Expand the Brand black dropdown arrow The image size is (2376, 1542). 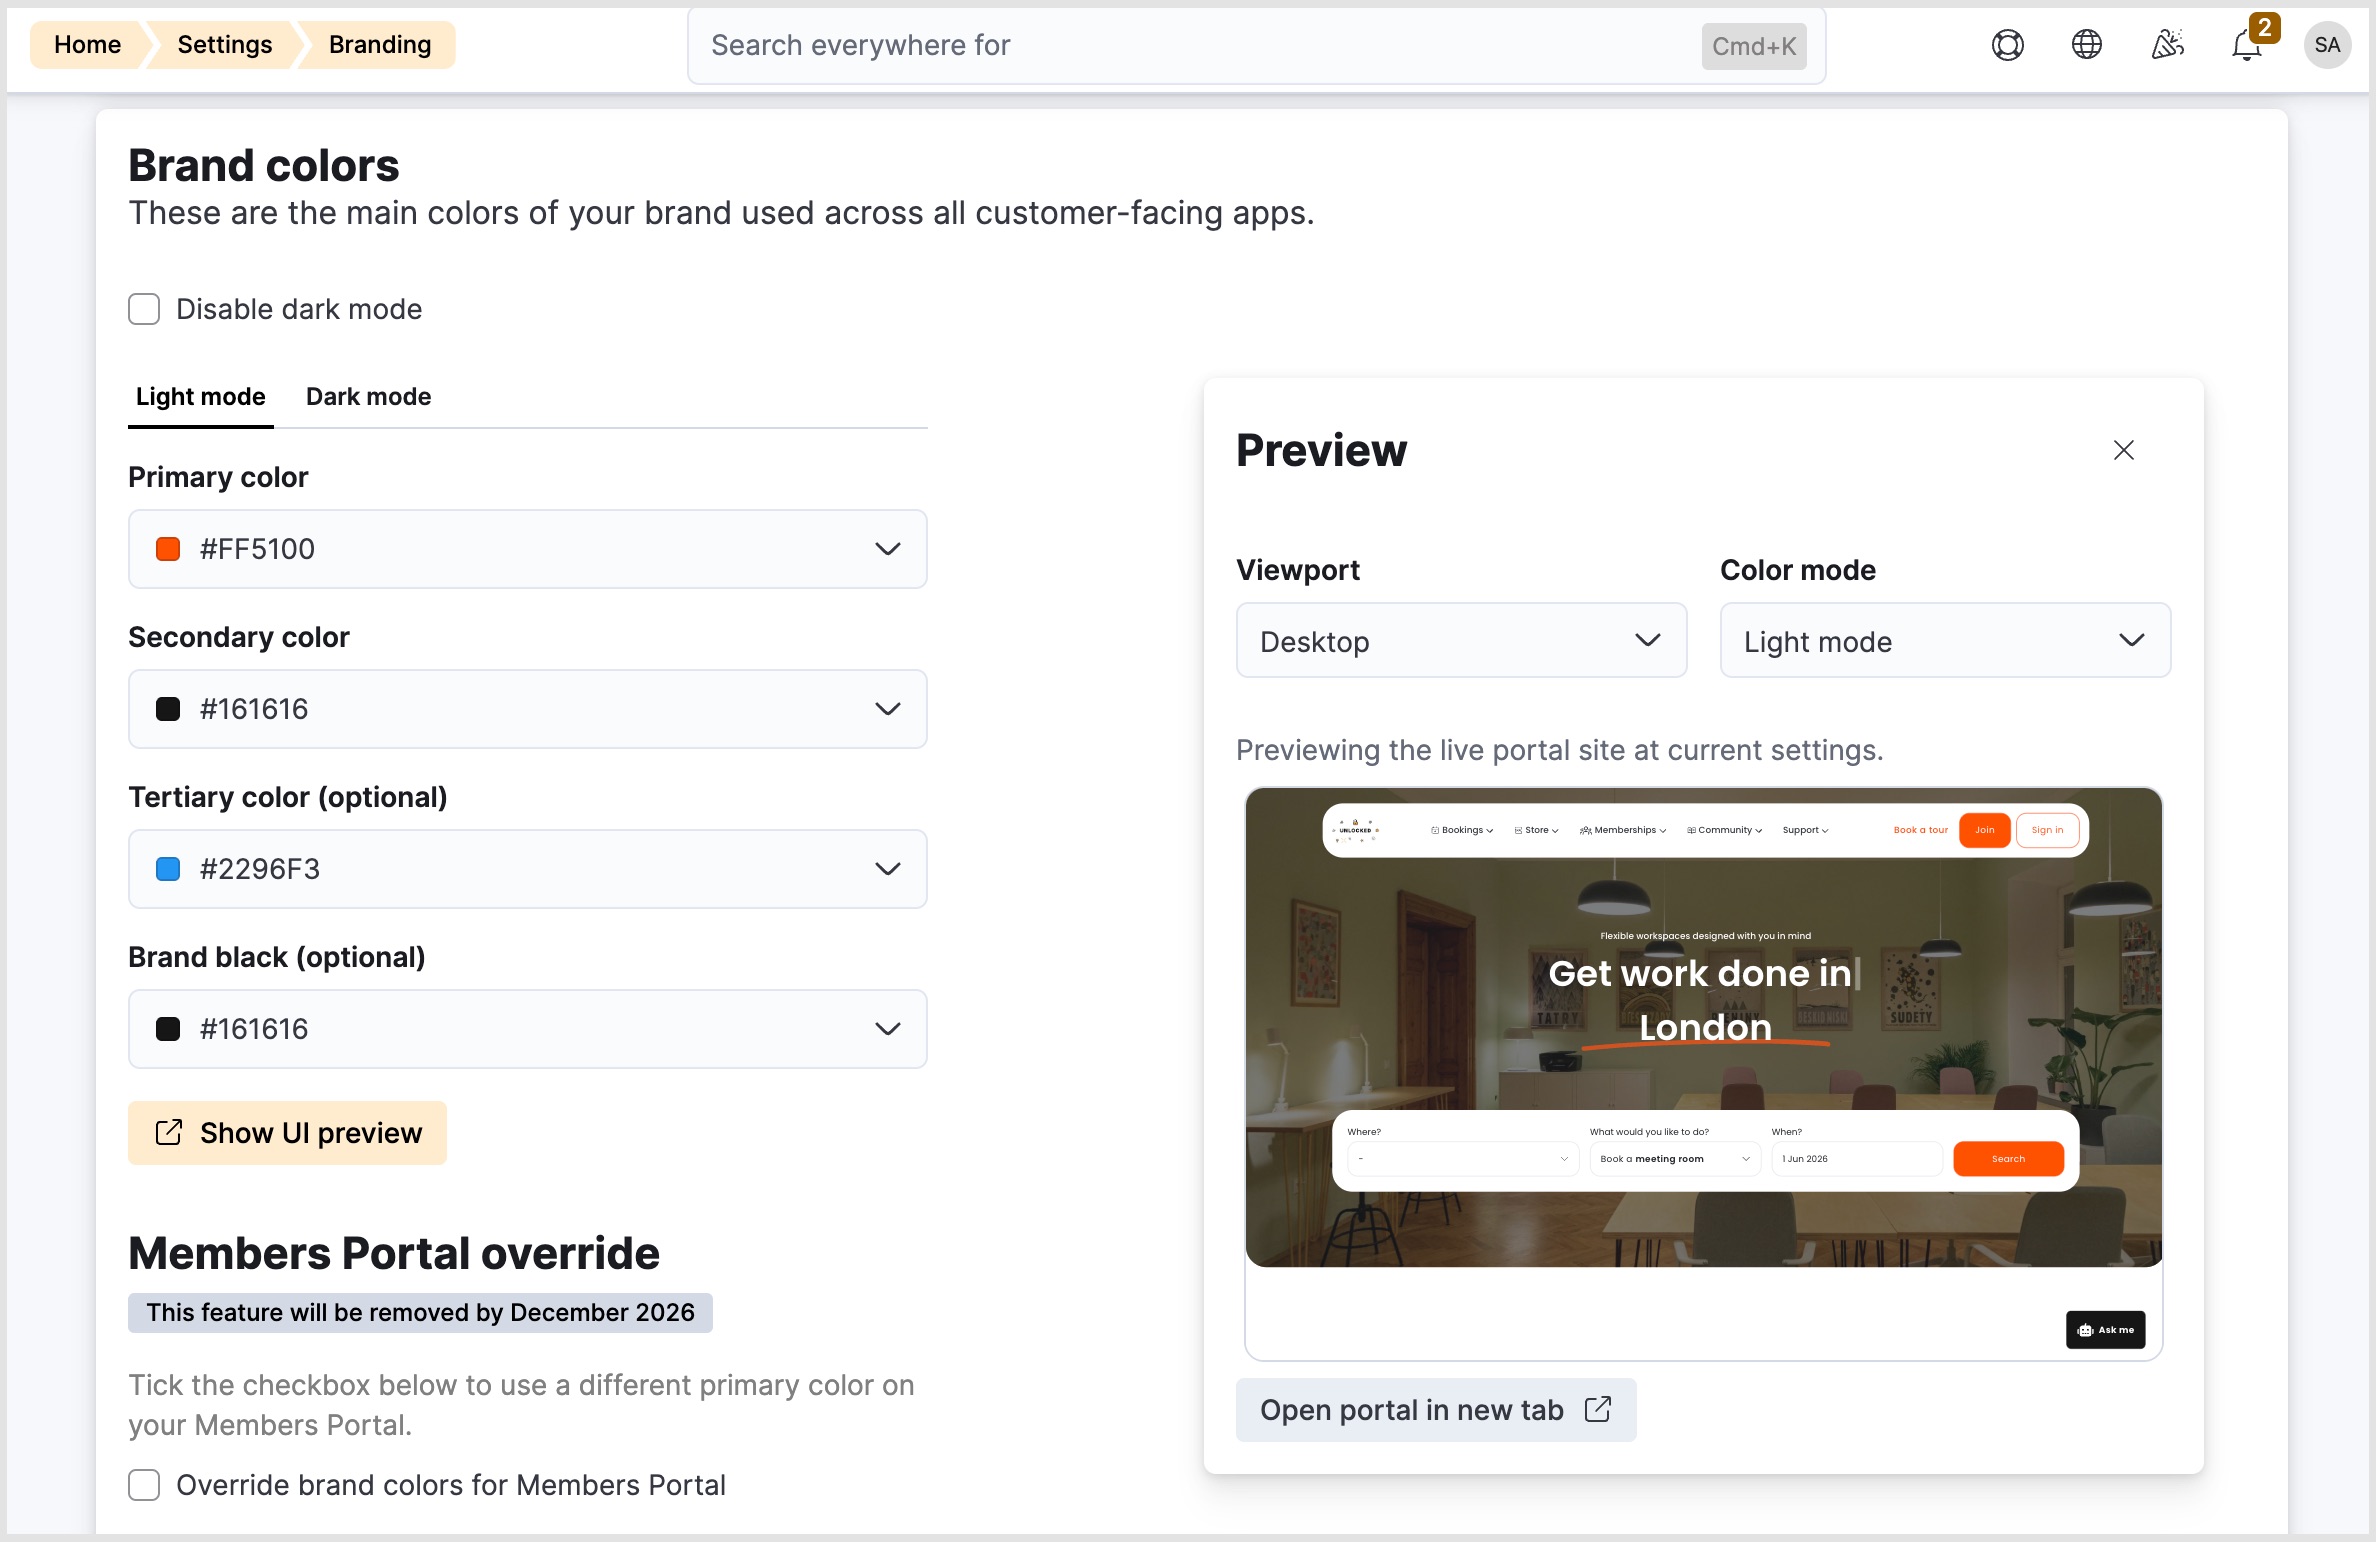pos(888,1029)
